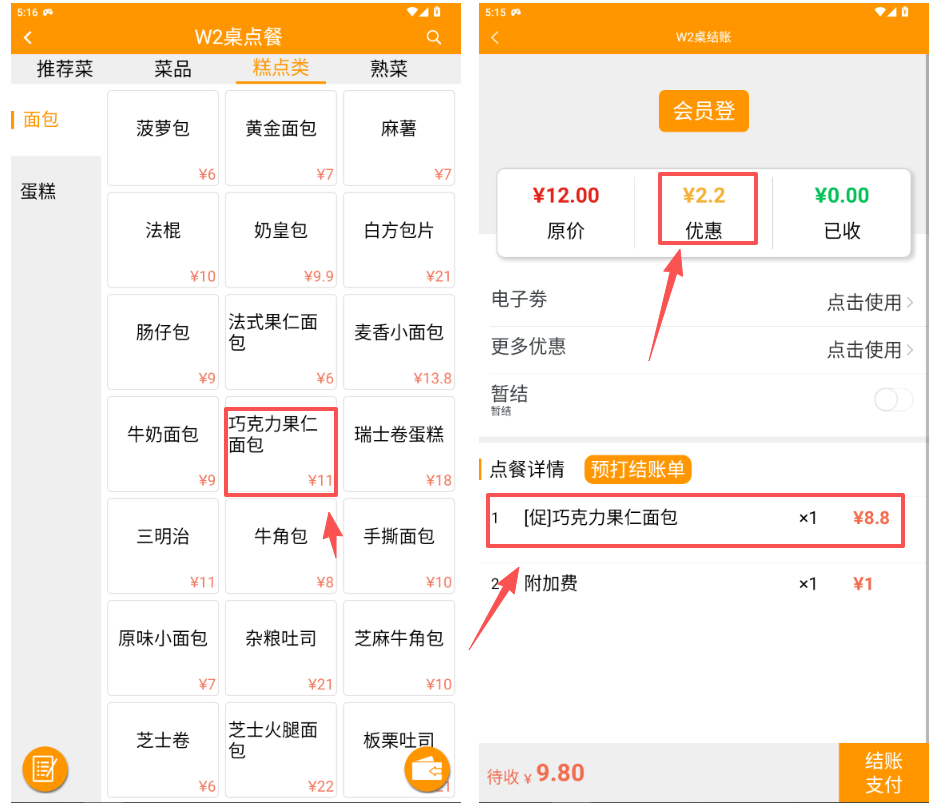Image resolution: width=942 pixels, height=807 pixels.
Task: Open the order notes floating icon
Action: tap(44, 769)
